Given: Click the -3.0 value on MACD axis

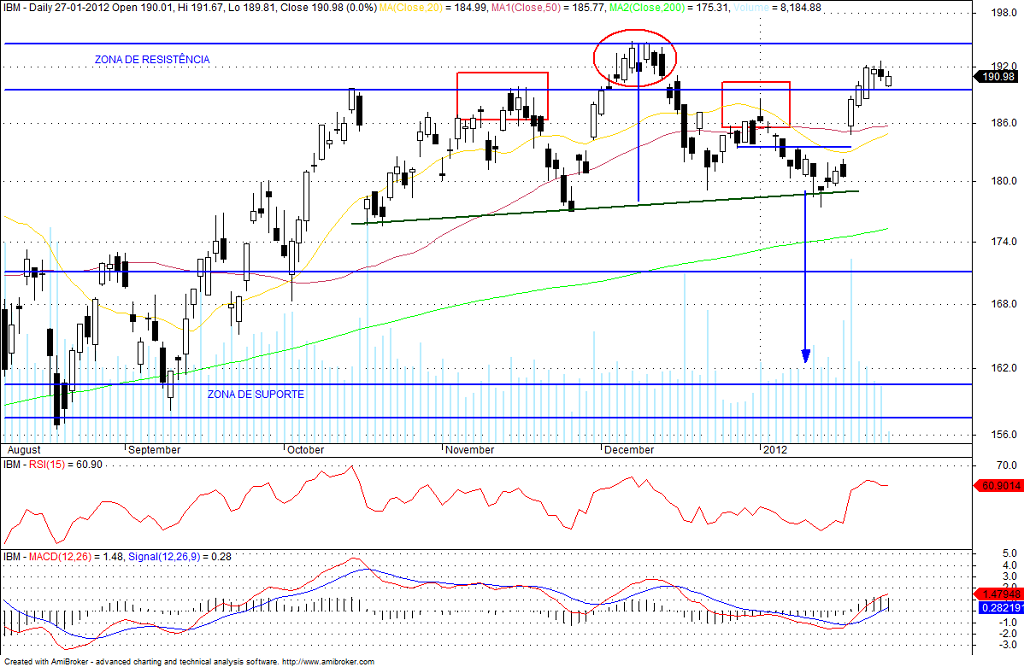Looking at the screenshot, I should tap(1008, 645).
